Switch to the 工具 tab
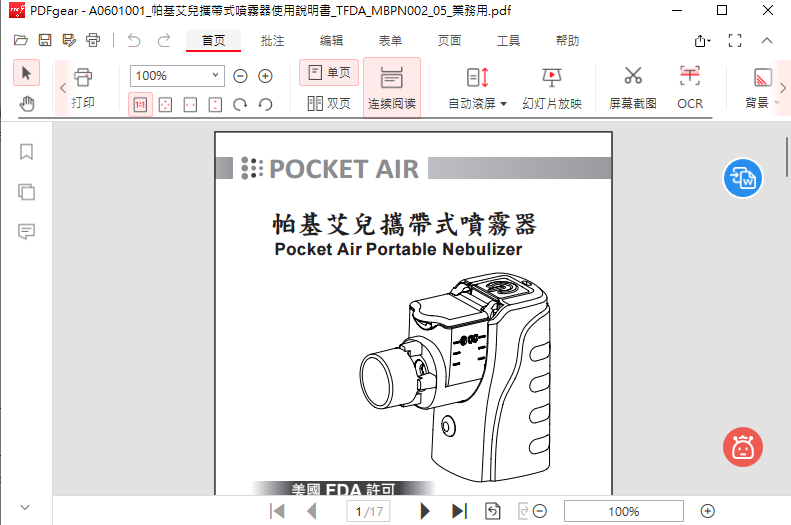 (x=508, y=41)
